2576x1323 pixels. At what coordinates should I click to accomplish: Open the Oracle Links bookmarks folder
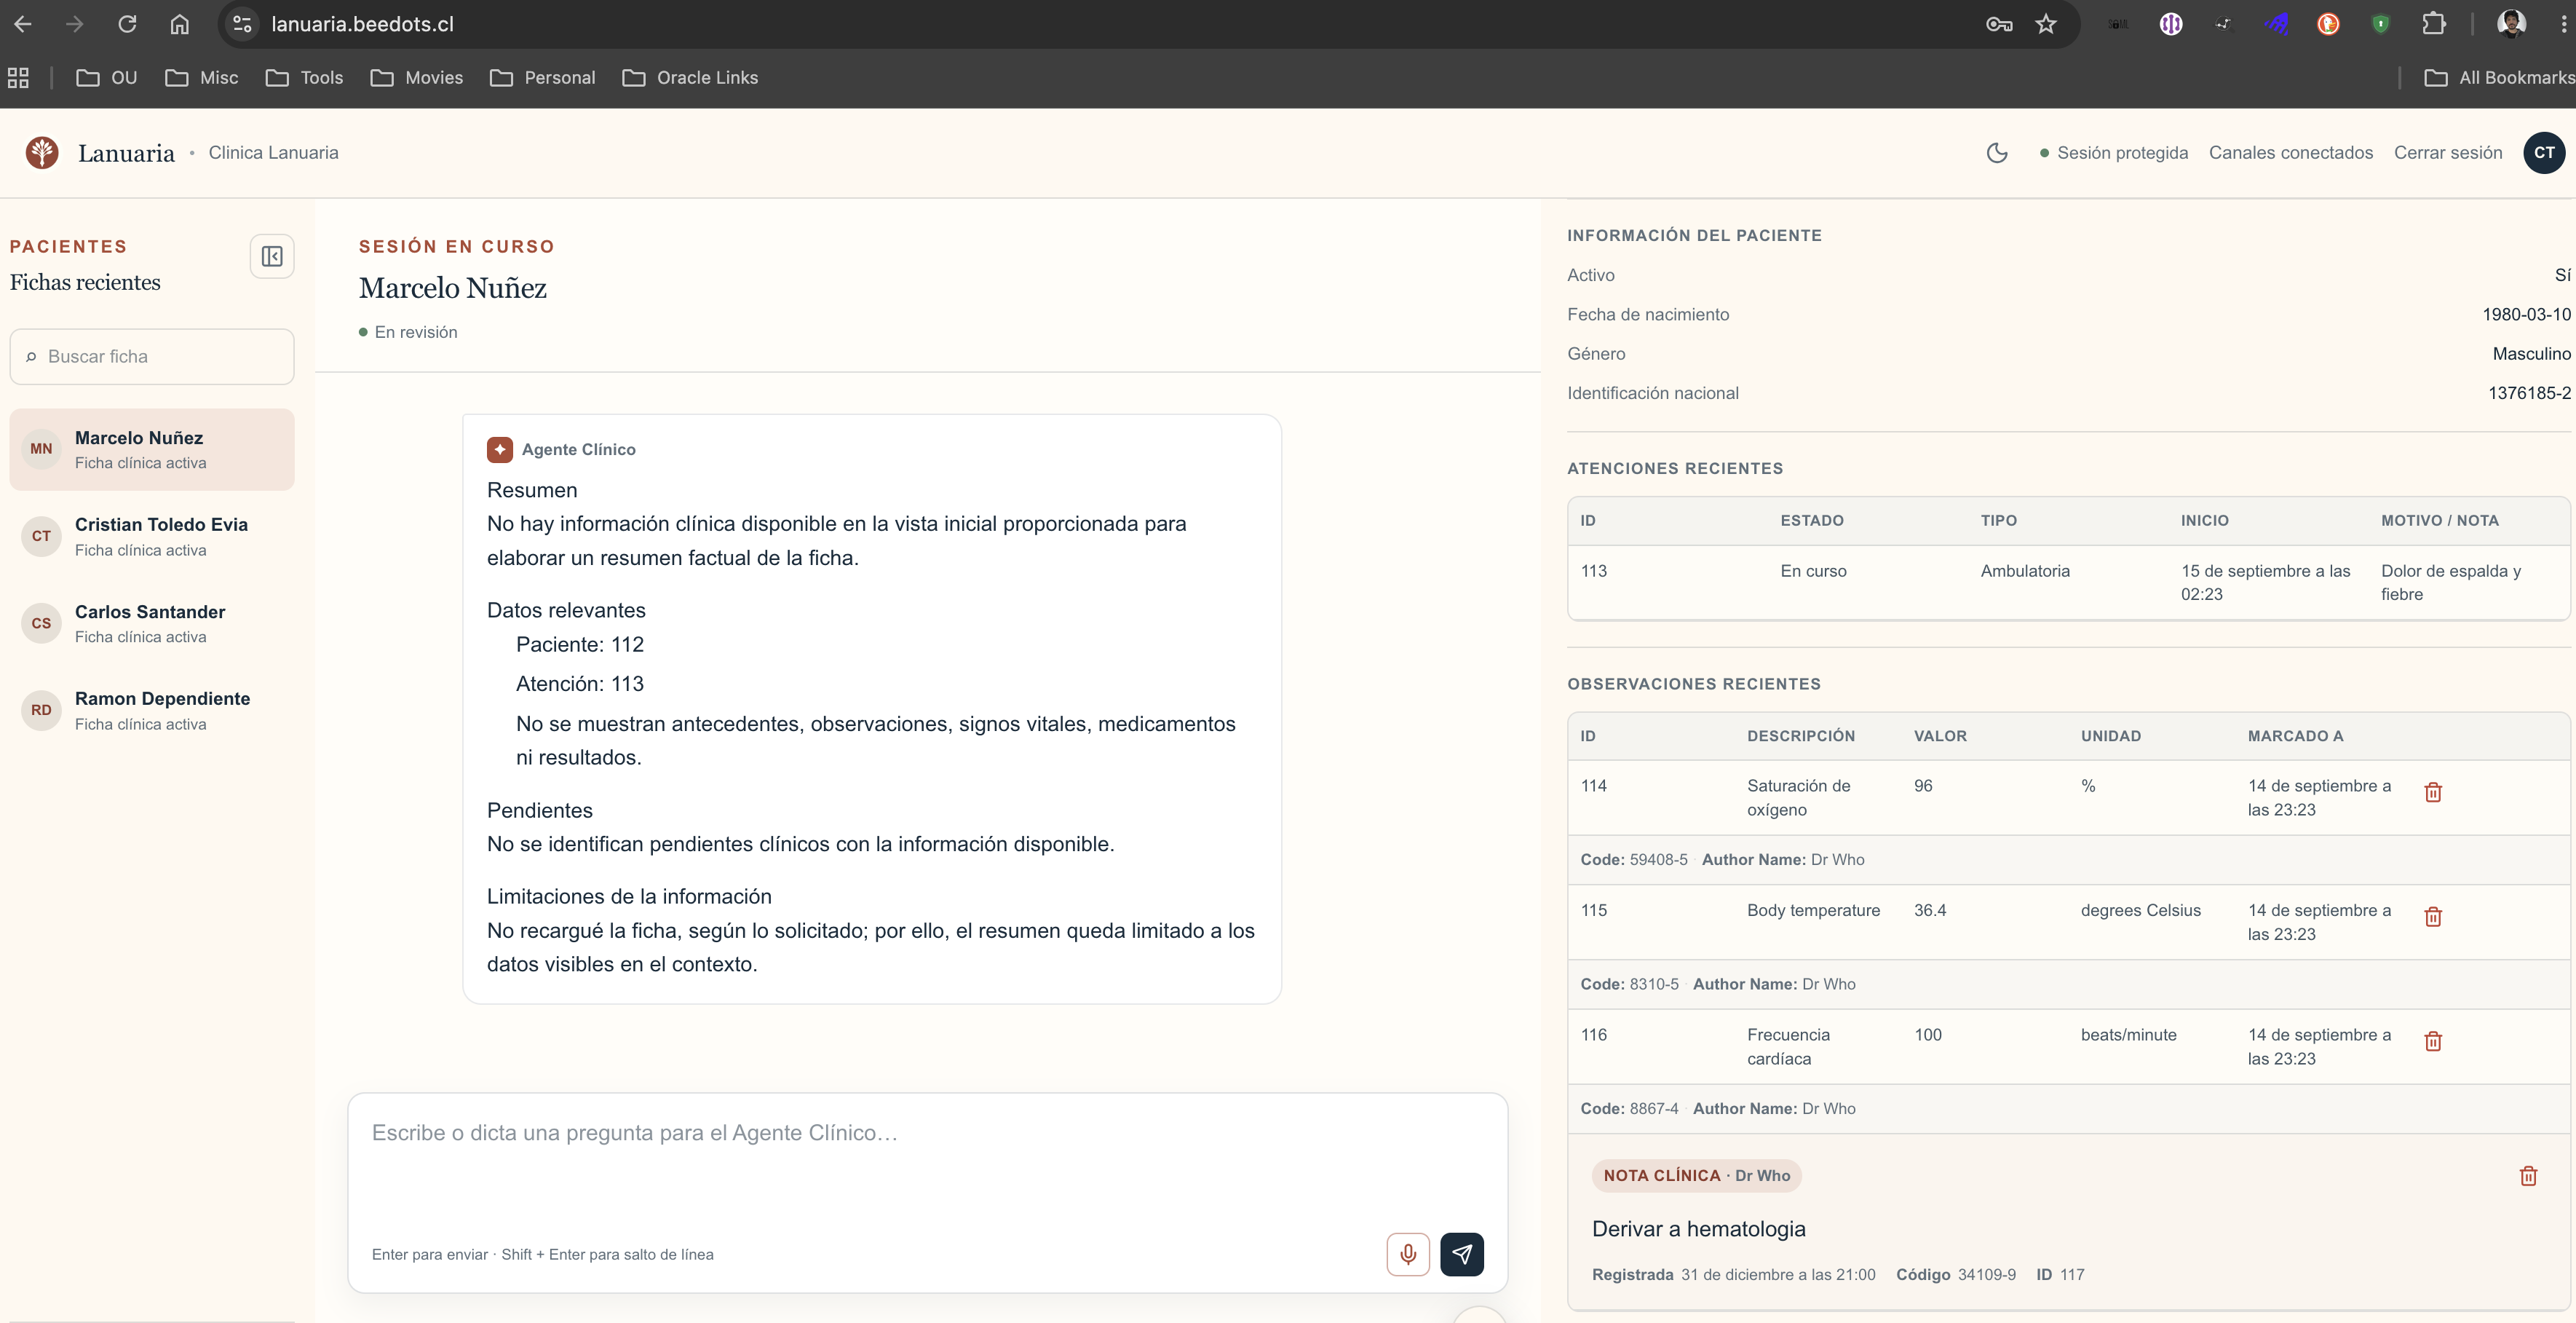click(x=690, y=77)
